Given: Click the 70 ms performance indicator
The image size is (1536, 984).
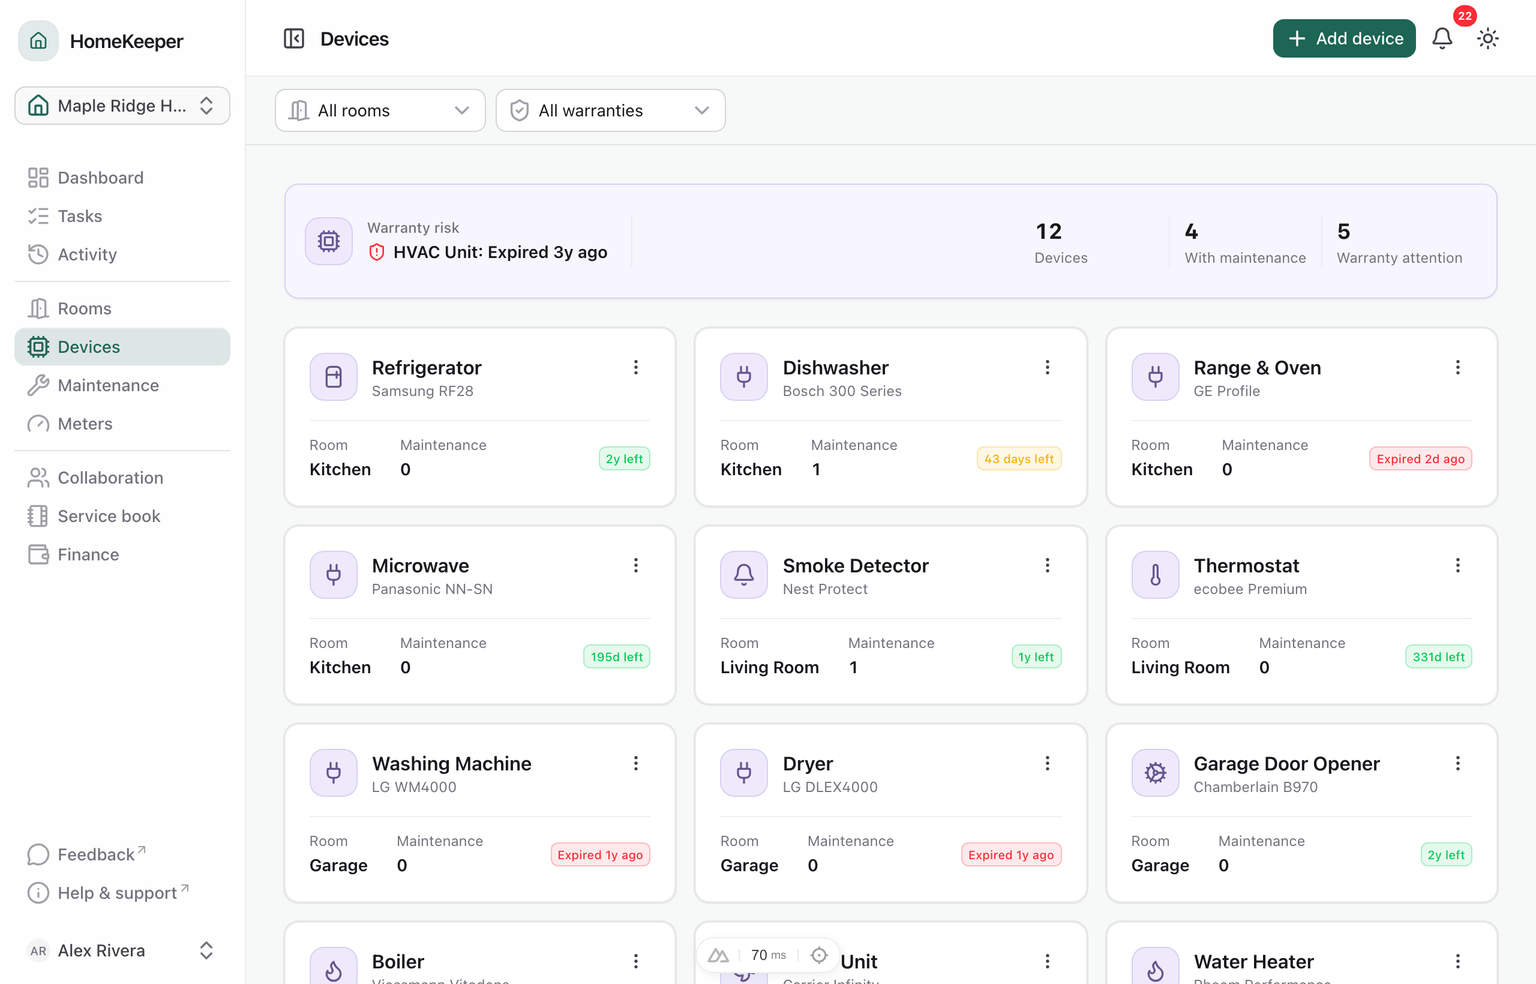Looking at the screenshot, I should [769, 955].
